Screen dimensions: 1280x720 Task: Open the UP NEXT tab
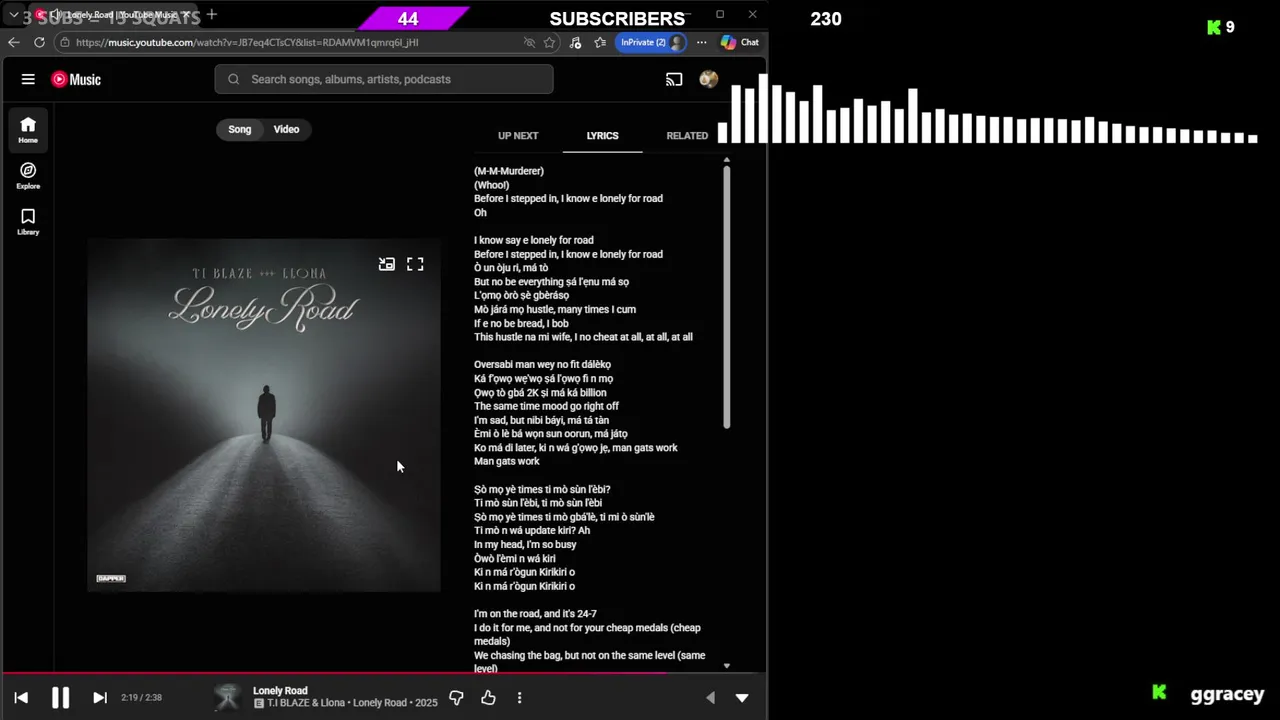pos(518,135)
